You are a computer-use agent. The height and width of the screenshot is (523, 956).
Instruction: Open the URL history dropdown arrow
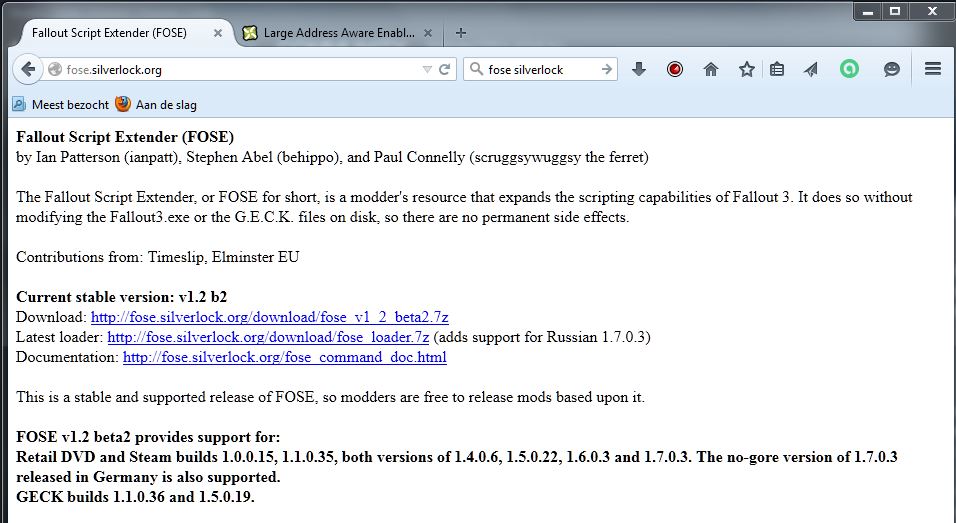427,69
